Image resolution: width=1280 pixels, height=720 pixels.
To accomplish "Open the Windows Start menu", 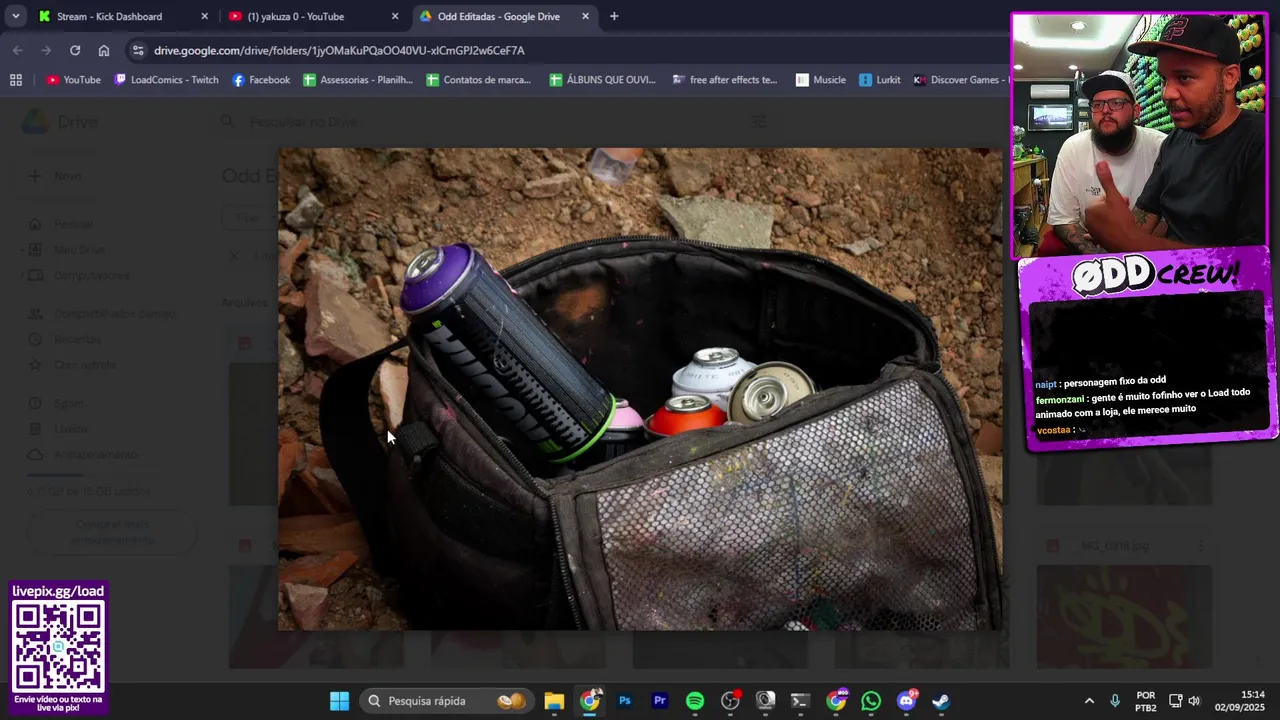I will click(339, 701).
